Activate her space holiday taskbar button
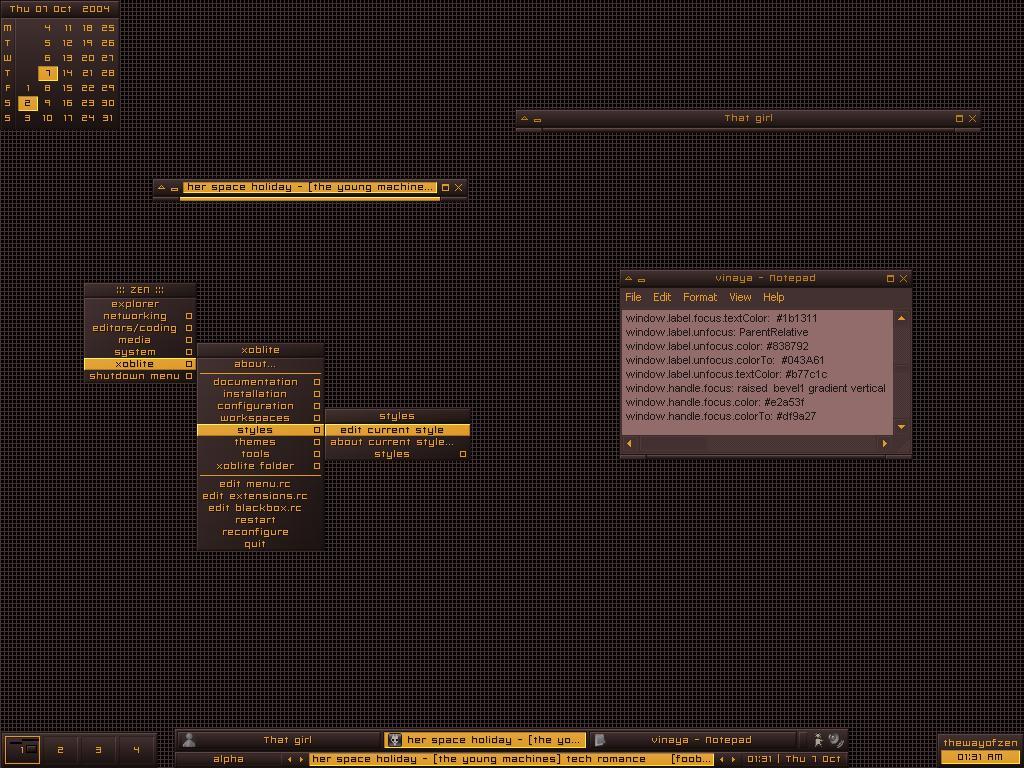The width and height of the screenshot is (1024, 768). (485, 740)
